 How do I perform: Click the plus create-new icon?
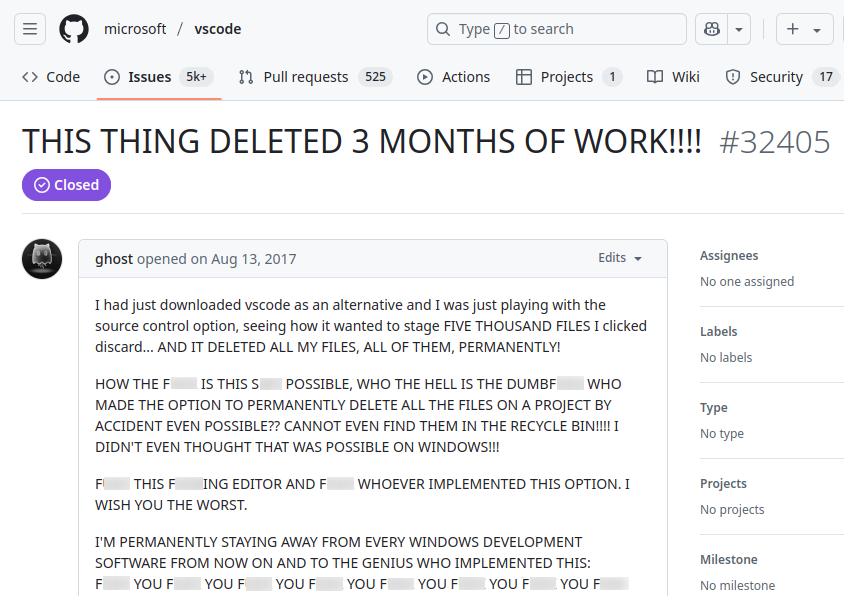pos(793,29)
